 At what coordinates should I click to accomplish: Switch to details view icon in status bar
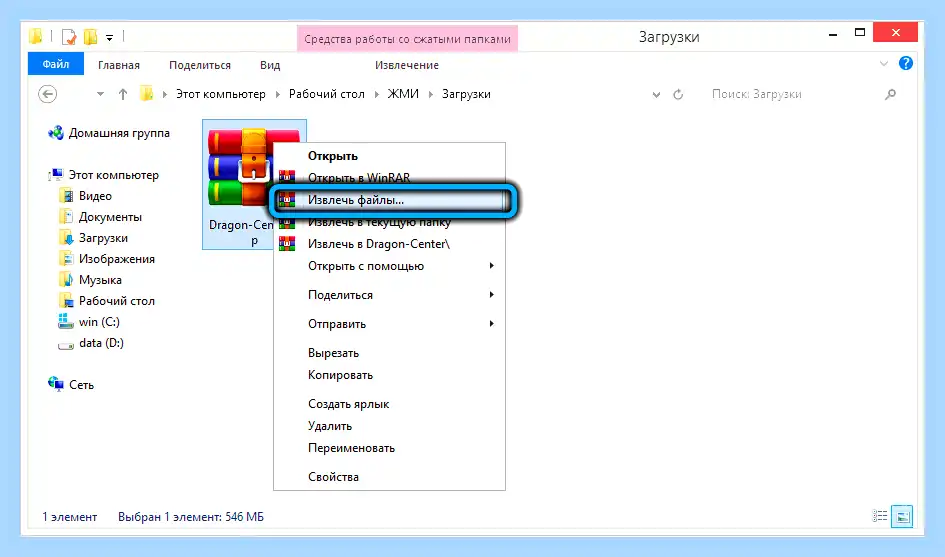coord(879,516)
